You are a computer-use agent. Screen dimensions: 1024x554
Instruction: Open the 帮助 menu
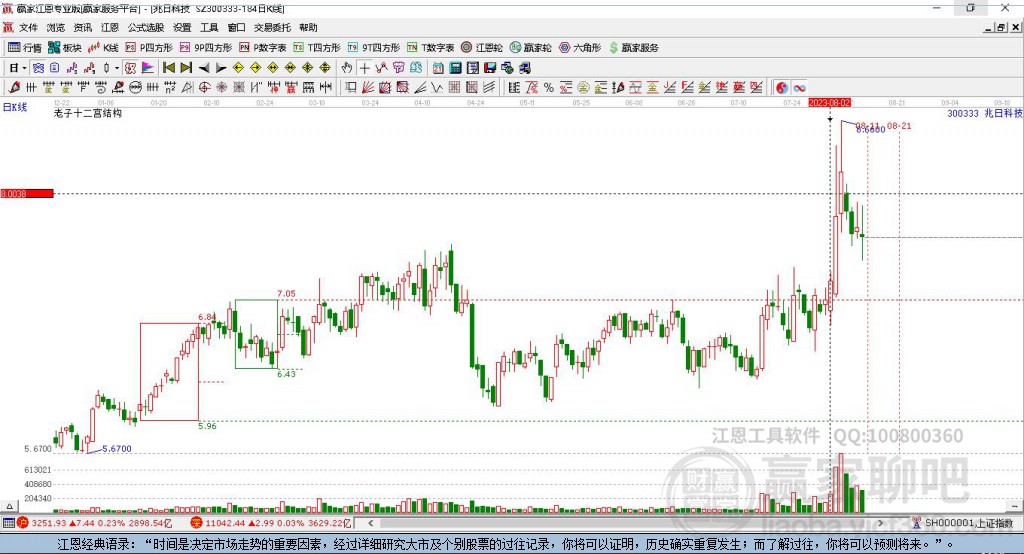[x=308, y=27]
